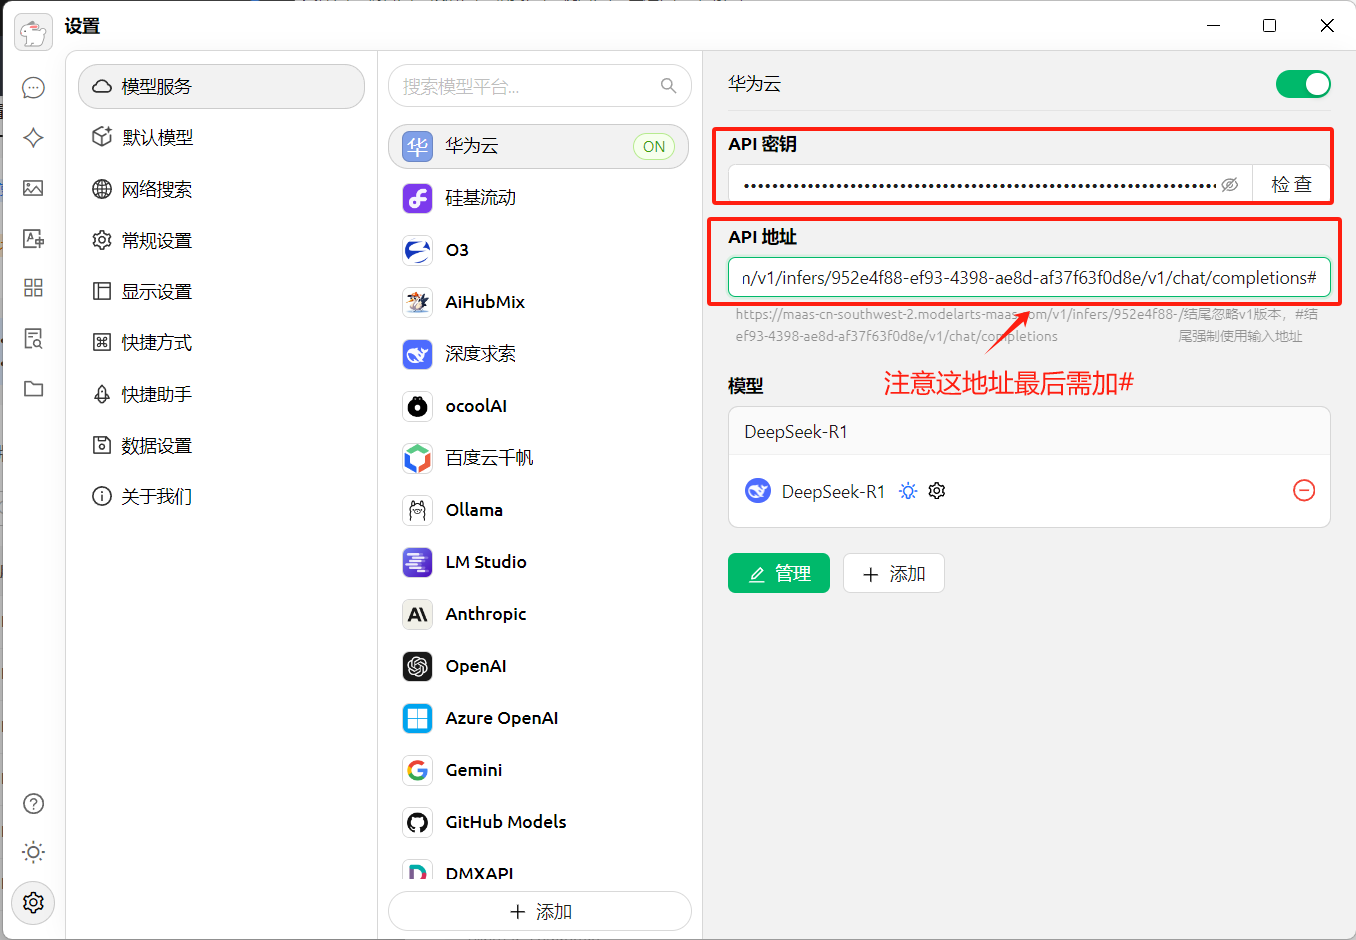
Task: Open 显示设置 settings section
Action: (221, 292)
